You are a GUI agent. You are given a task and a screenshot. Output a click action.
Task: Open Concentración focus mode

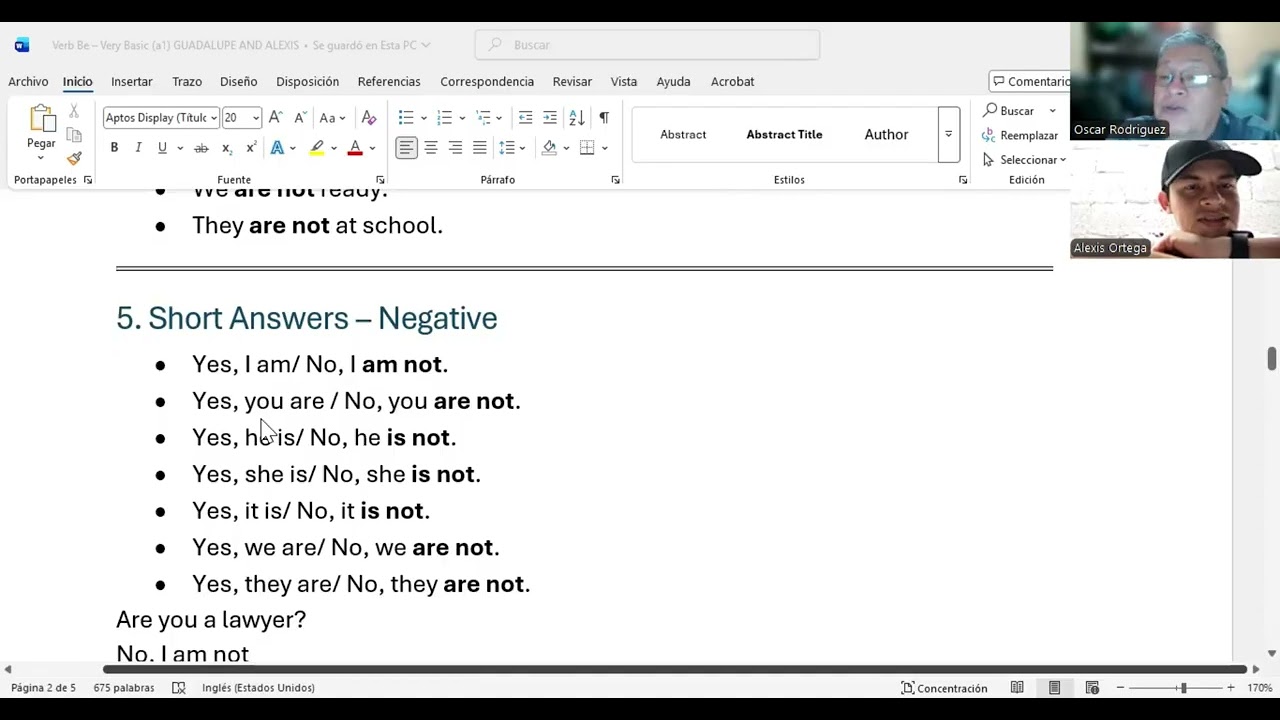(x=944, y=688)
